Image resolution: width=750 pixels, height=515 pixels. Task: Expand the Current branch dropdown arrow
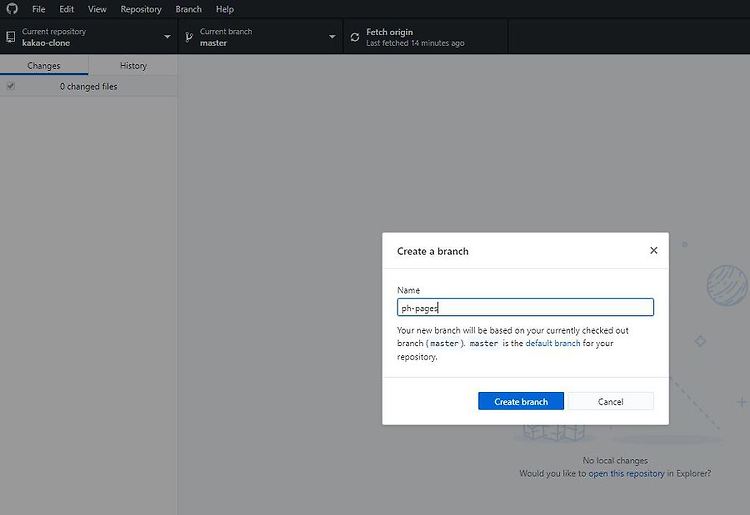(x=332, y=37)
